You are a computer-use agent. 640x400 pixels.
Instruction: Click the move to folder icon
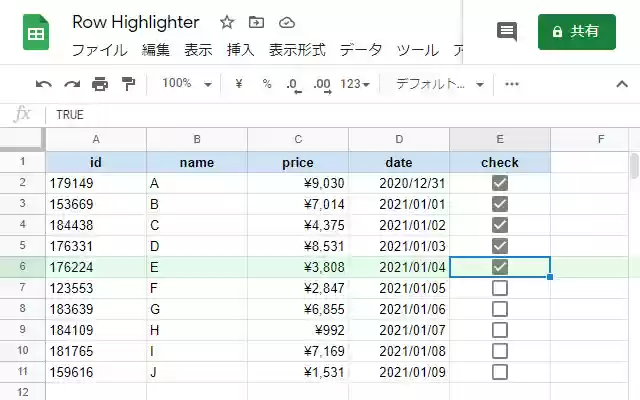[256, 22]
